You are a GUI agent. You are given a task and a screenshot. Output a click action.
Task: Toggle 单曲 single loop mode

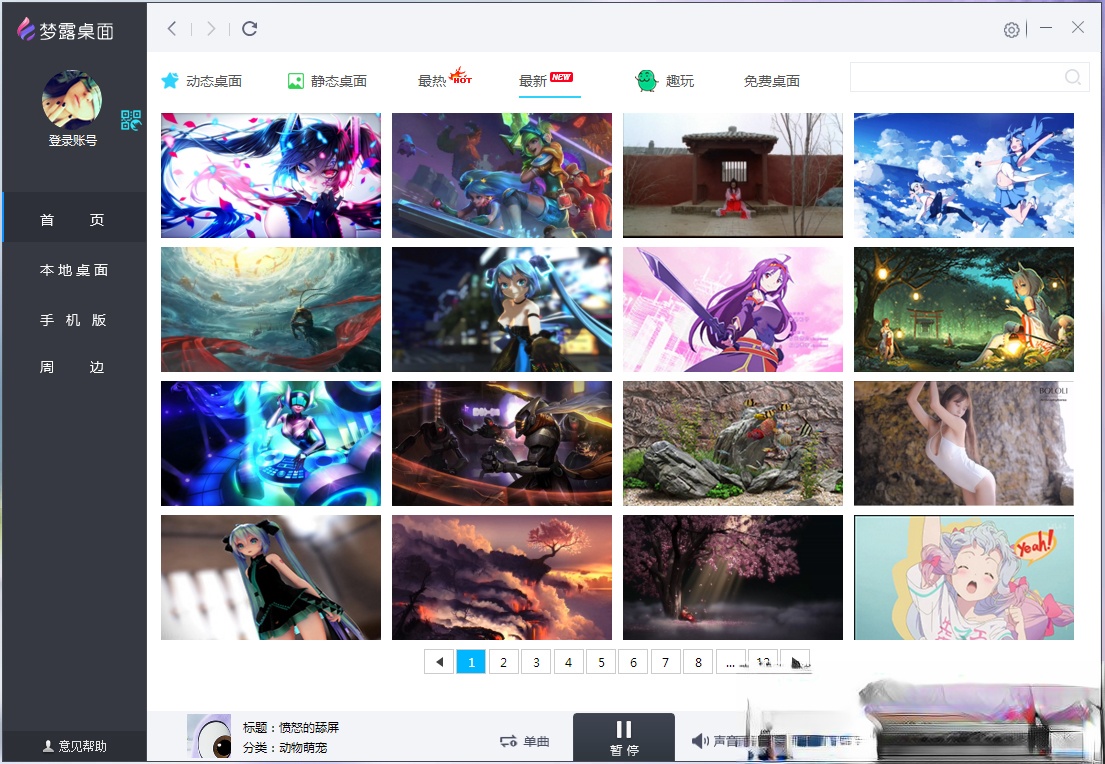point(525,741)
